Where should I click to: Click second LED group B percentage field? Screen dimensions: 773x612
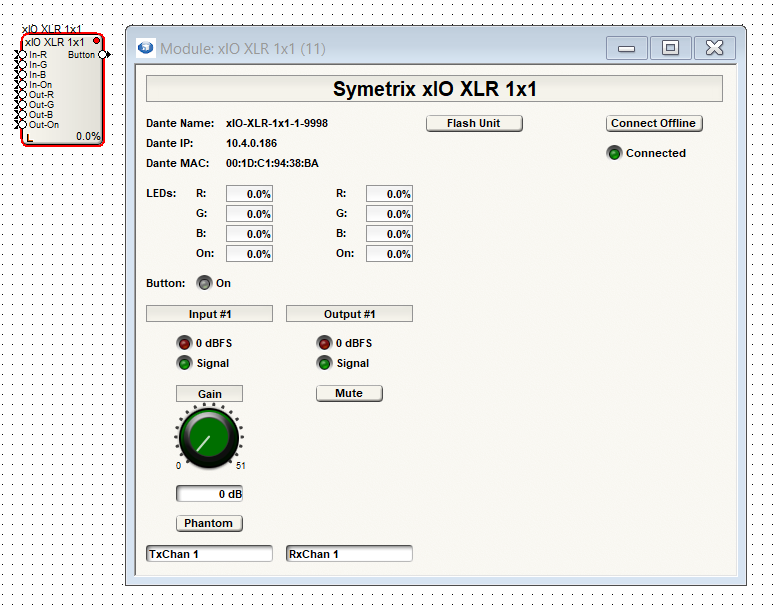[389, 234]
